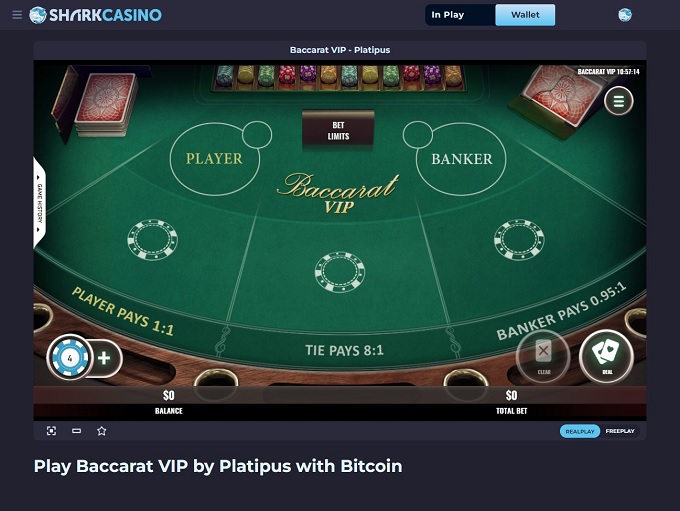680x511 pixels.
Task: Clear bets with the X button
Action: click(543, 357)
